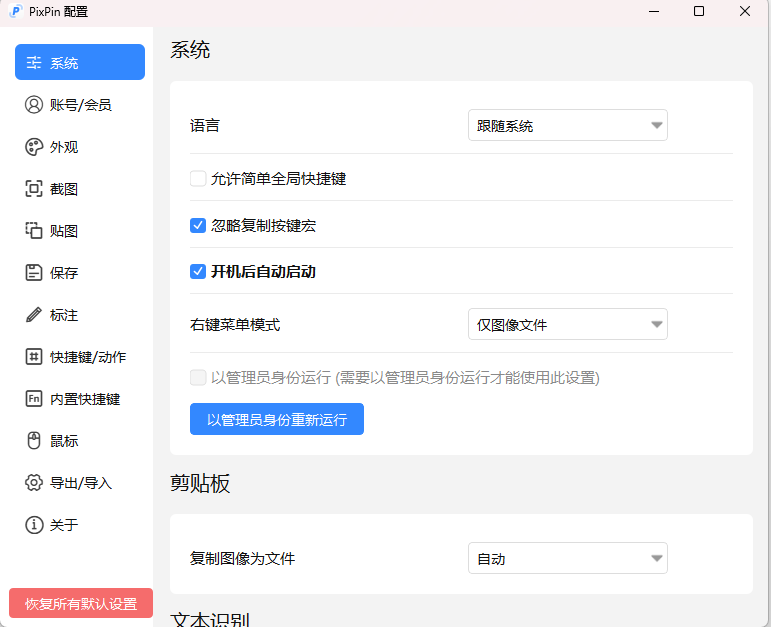Image resolution: width=771 pixels, height=627 pixels.
Task: Click the 贴图 pin image icon
Action: point(34,231)
